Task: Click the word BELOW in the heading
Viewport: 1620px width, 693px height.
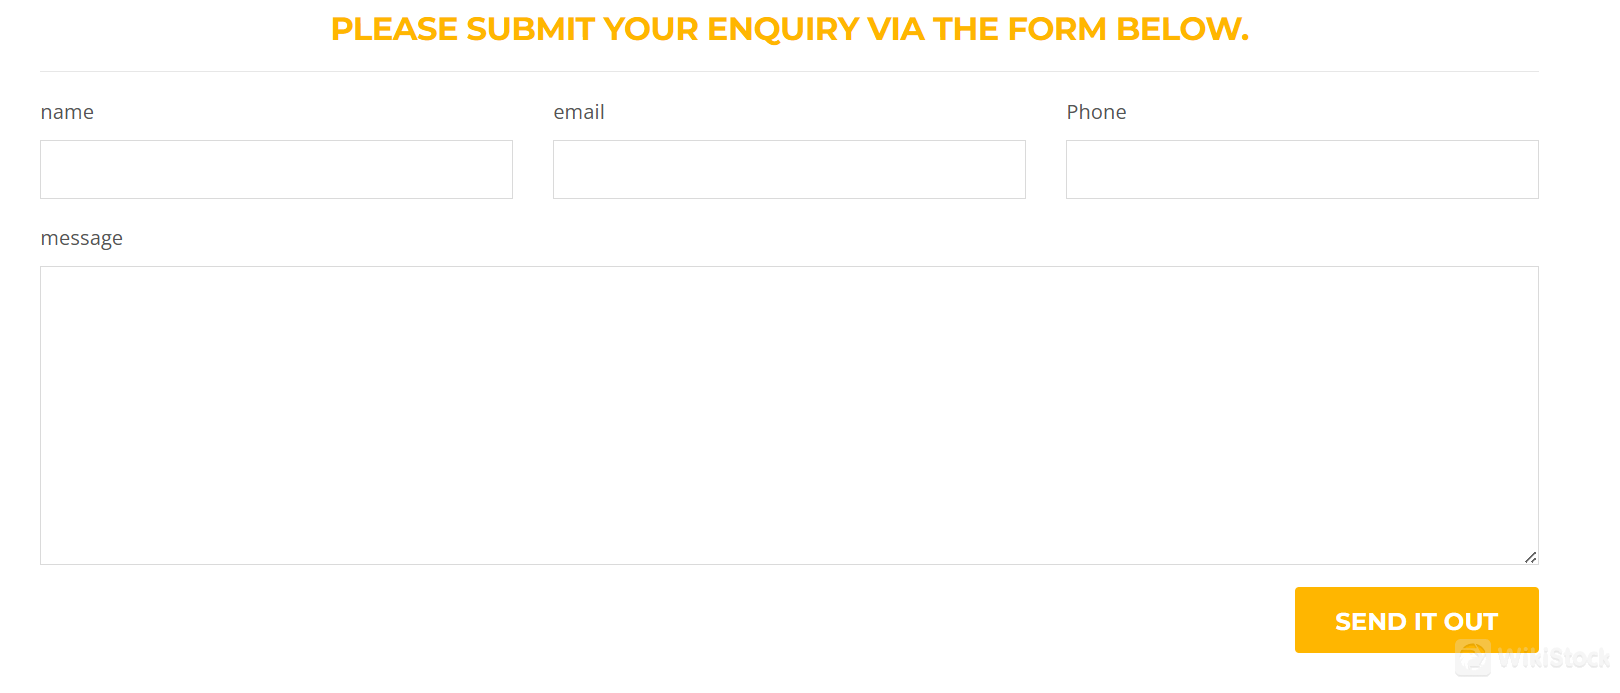Action: 1180,30
